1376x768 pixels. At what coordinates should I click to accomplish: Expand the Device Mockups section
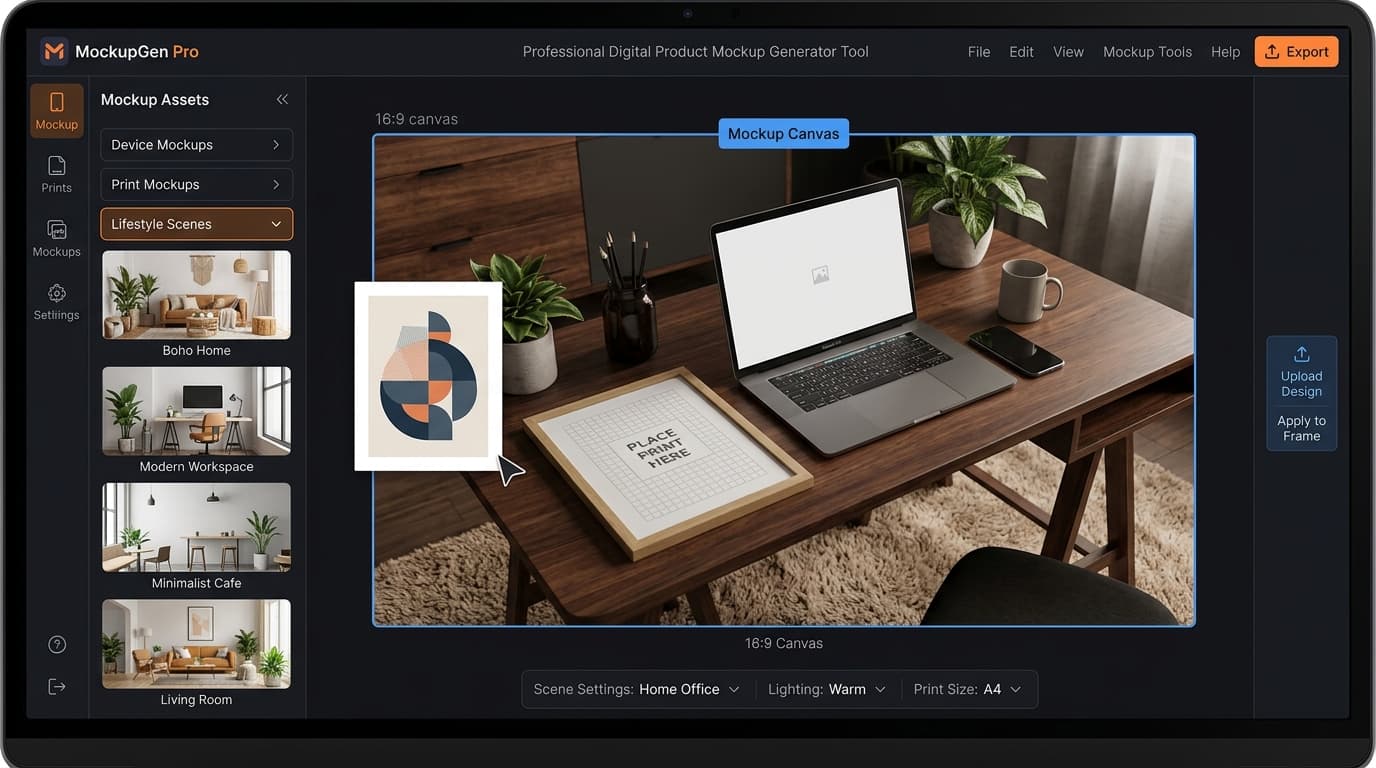pyautogui.click(x=196, y=144)
